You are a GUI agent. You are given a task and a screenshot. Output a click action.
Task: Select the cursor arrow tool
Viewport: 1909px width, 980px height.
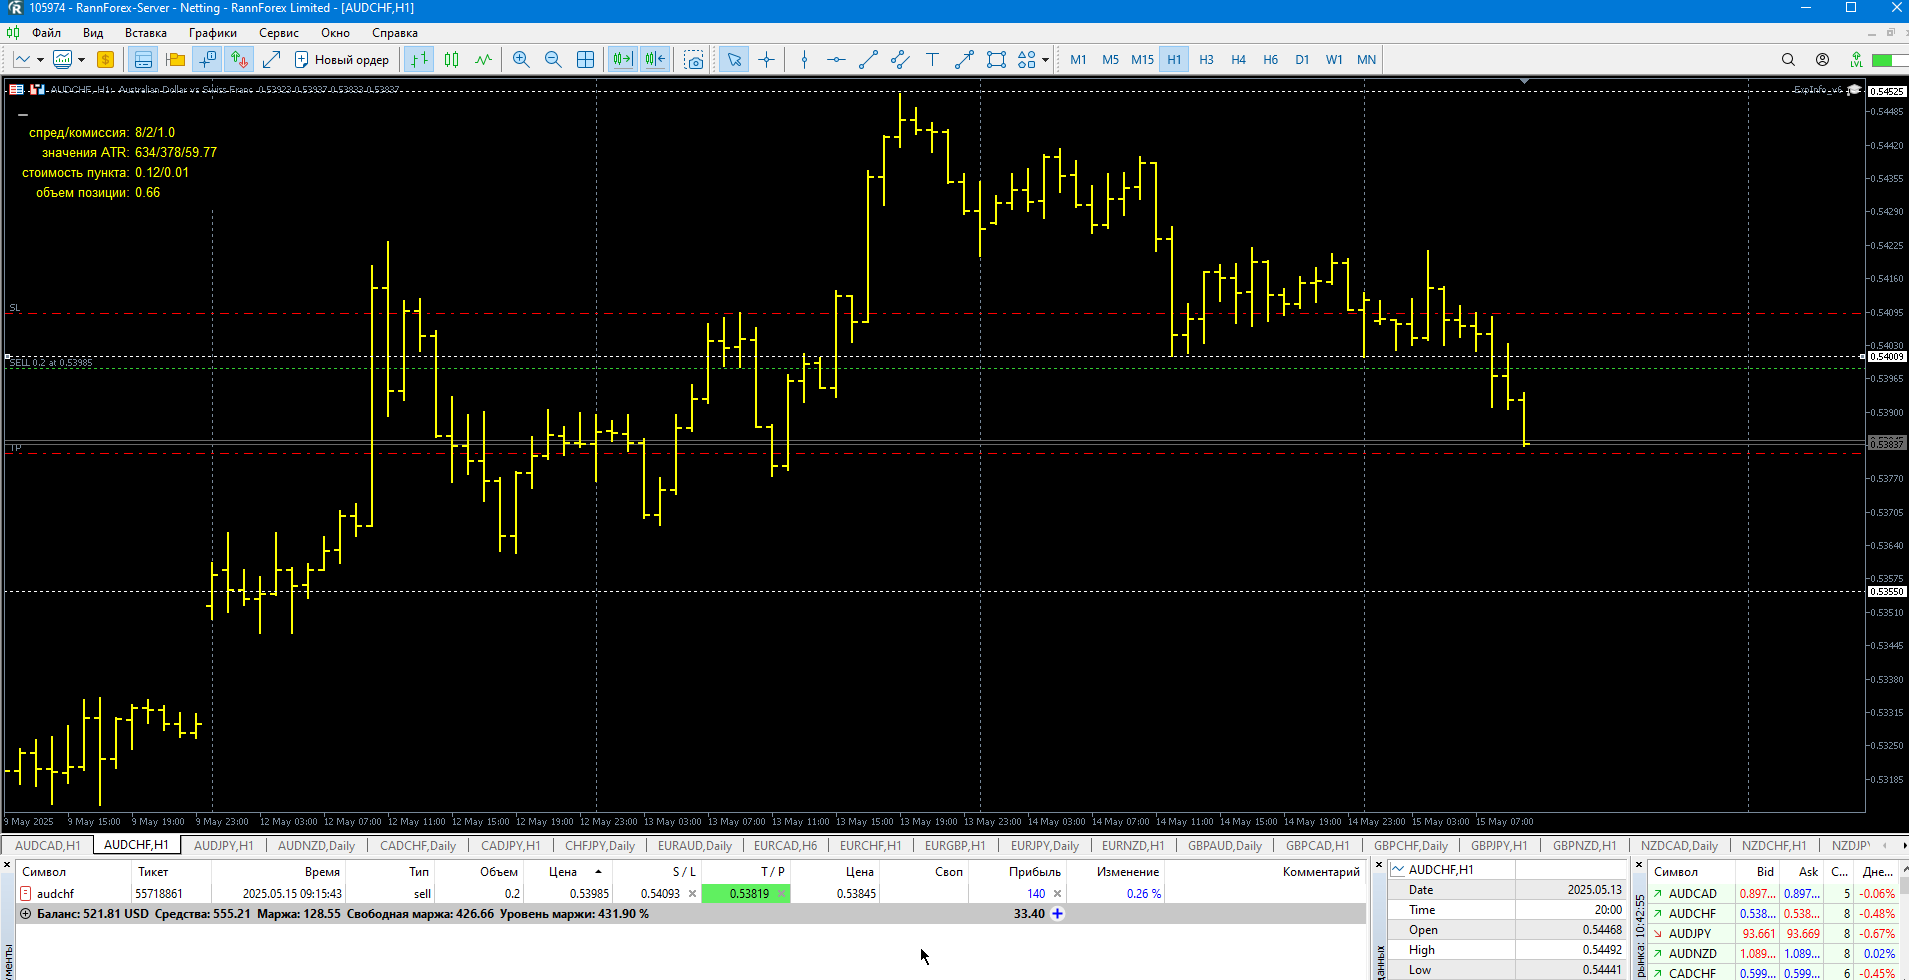(734, 60)
